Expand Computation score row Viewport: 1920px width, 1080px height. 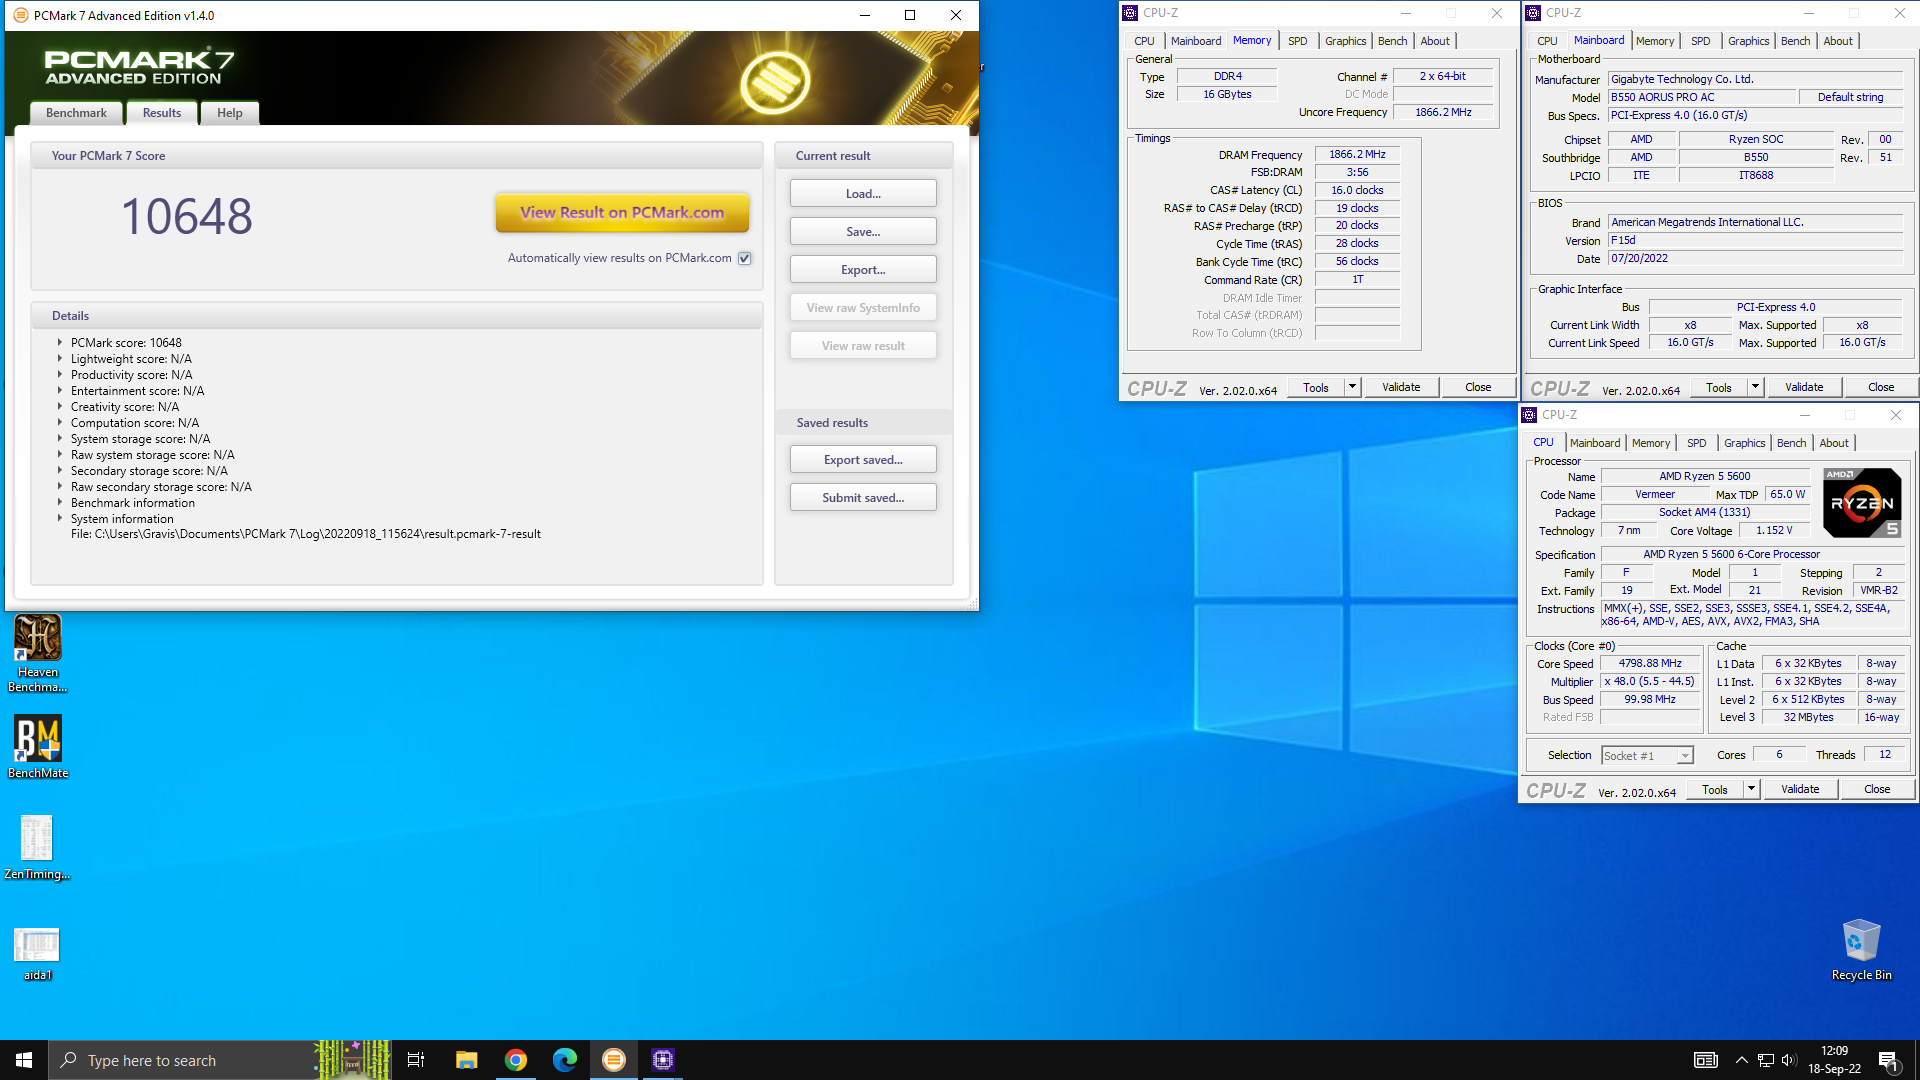[x=60, y=422]
